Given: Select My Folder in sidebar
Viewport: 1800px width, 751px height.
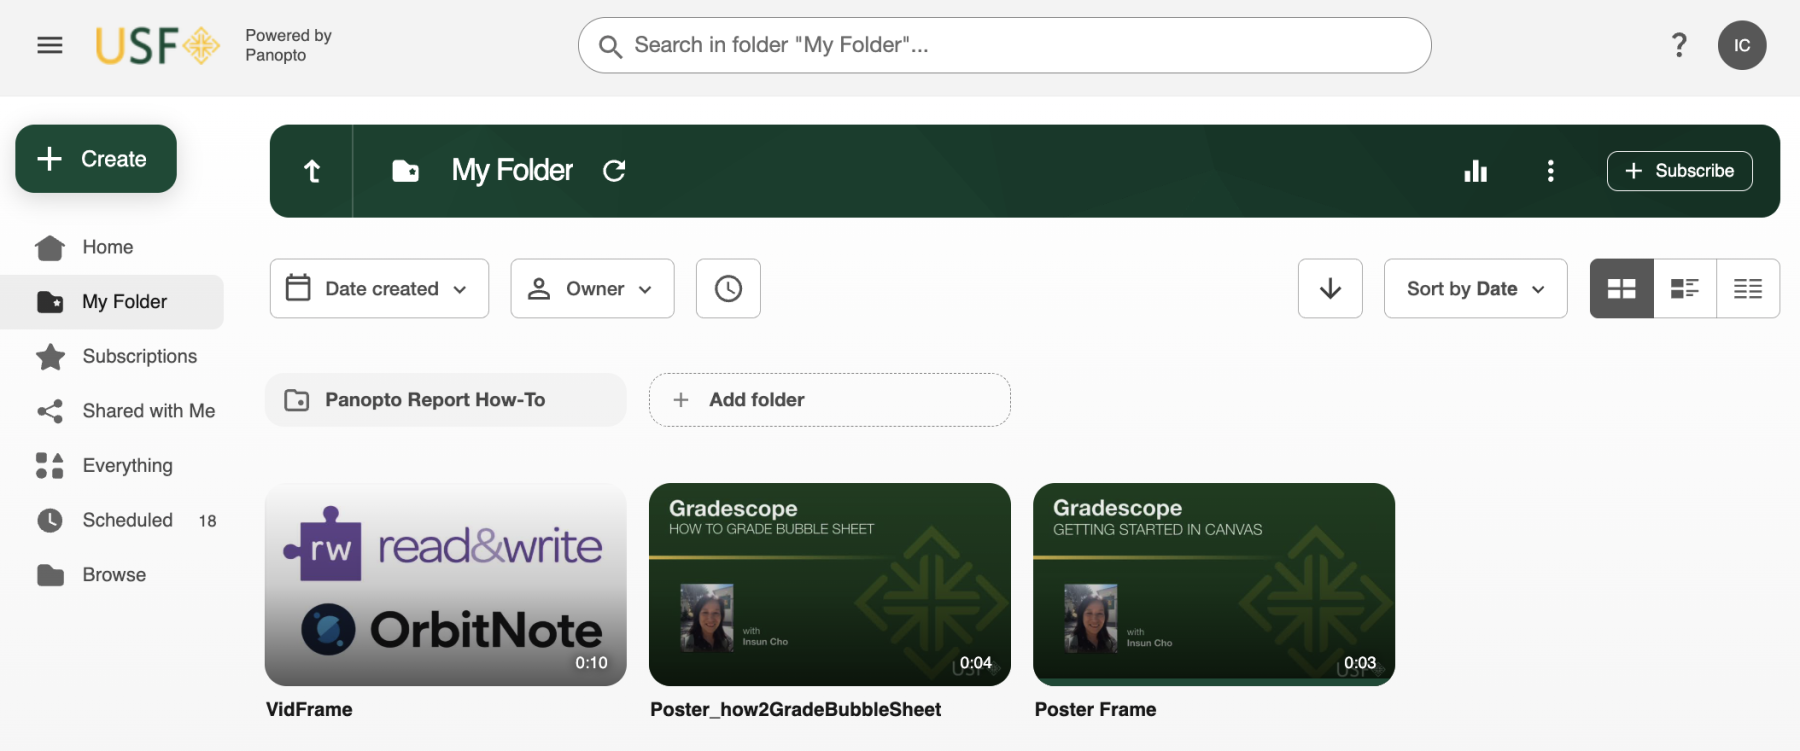Looking at the screenshot, I should click(x=112, y=302).
